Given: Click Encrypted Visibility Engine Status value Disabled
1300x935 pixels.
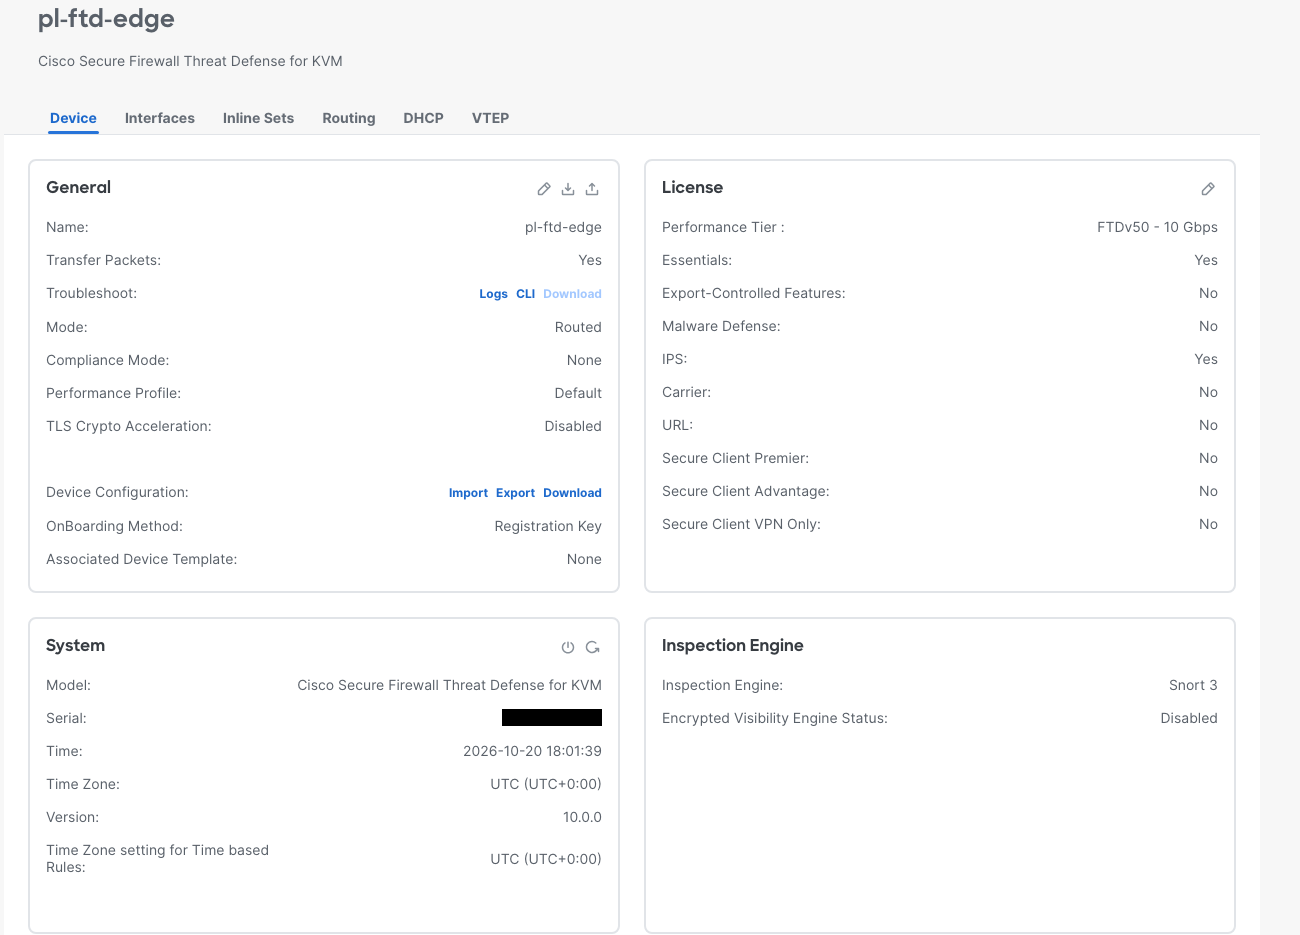Looking at the screenshot, I should pyautogui.click(x=1189, y=718).
